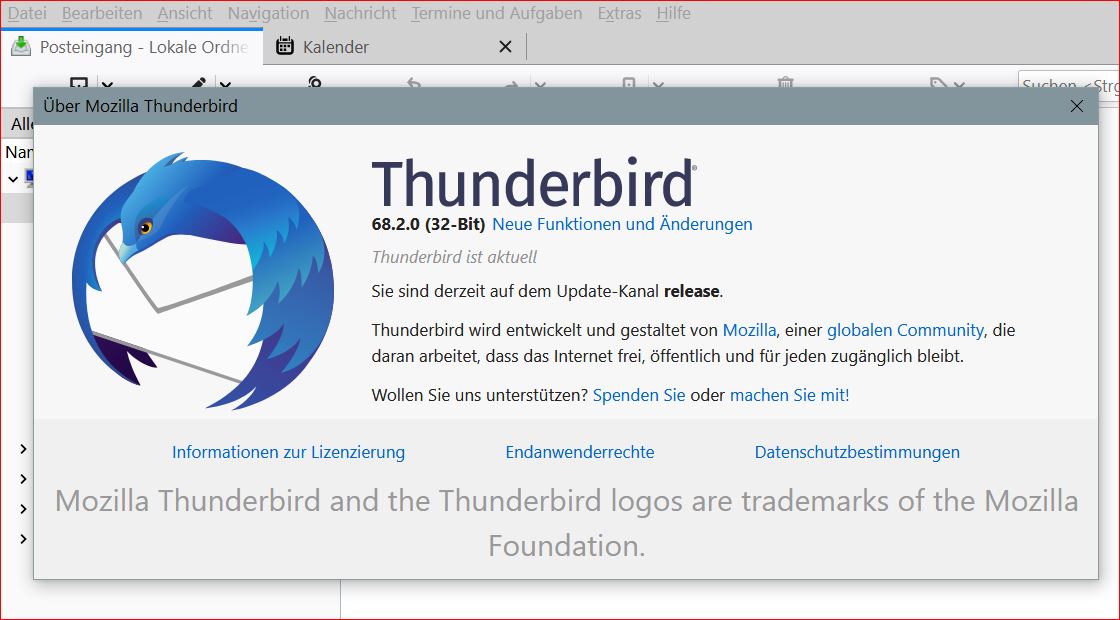
Task: Click the Suchen search field
Action: (1069, 84)
